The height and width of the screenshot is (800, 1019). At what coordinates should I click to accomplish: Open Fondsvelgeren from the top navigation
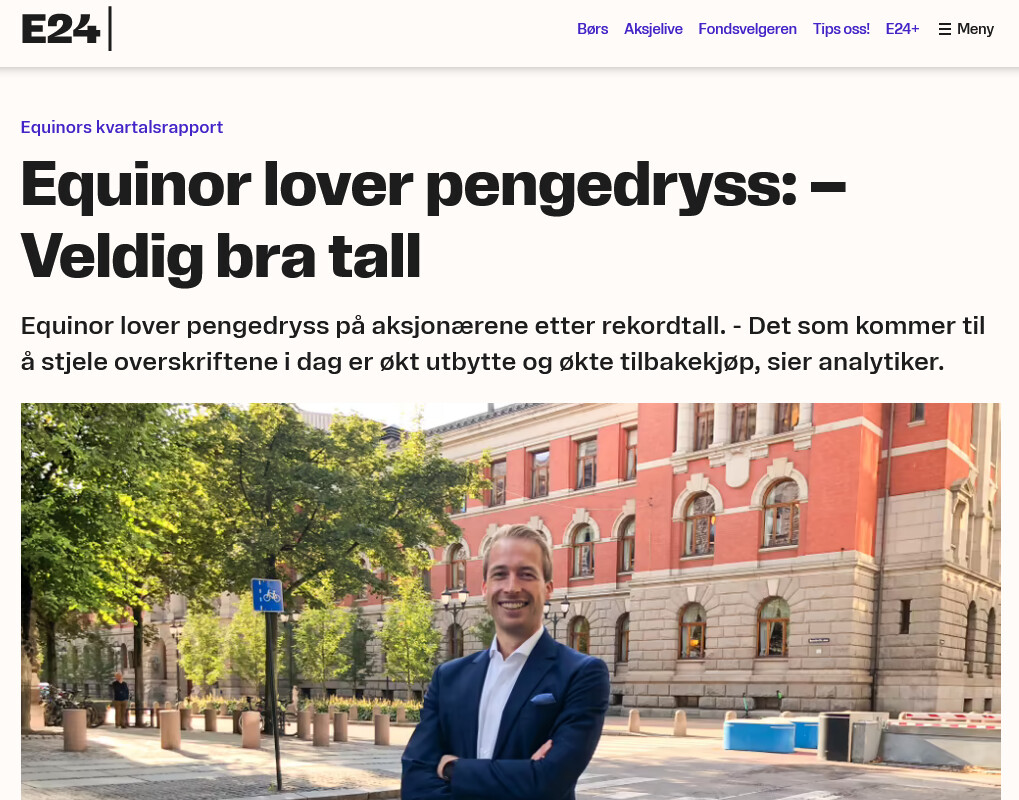pyautogui.click(x=747, y=29)
